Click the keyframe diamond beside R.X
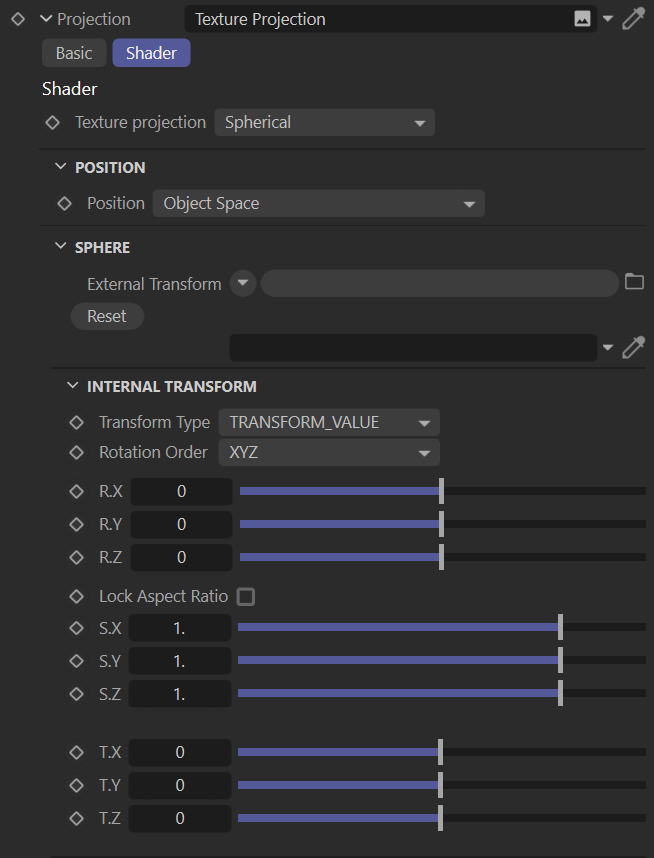Screen dimensions: 654x858 [77, 492]
